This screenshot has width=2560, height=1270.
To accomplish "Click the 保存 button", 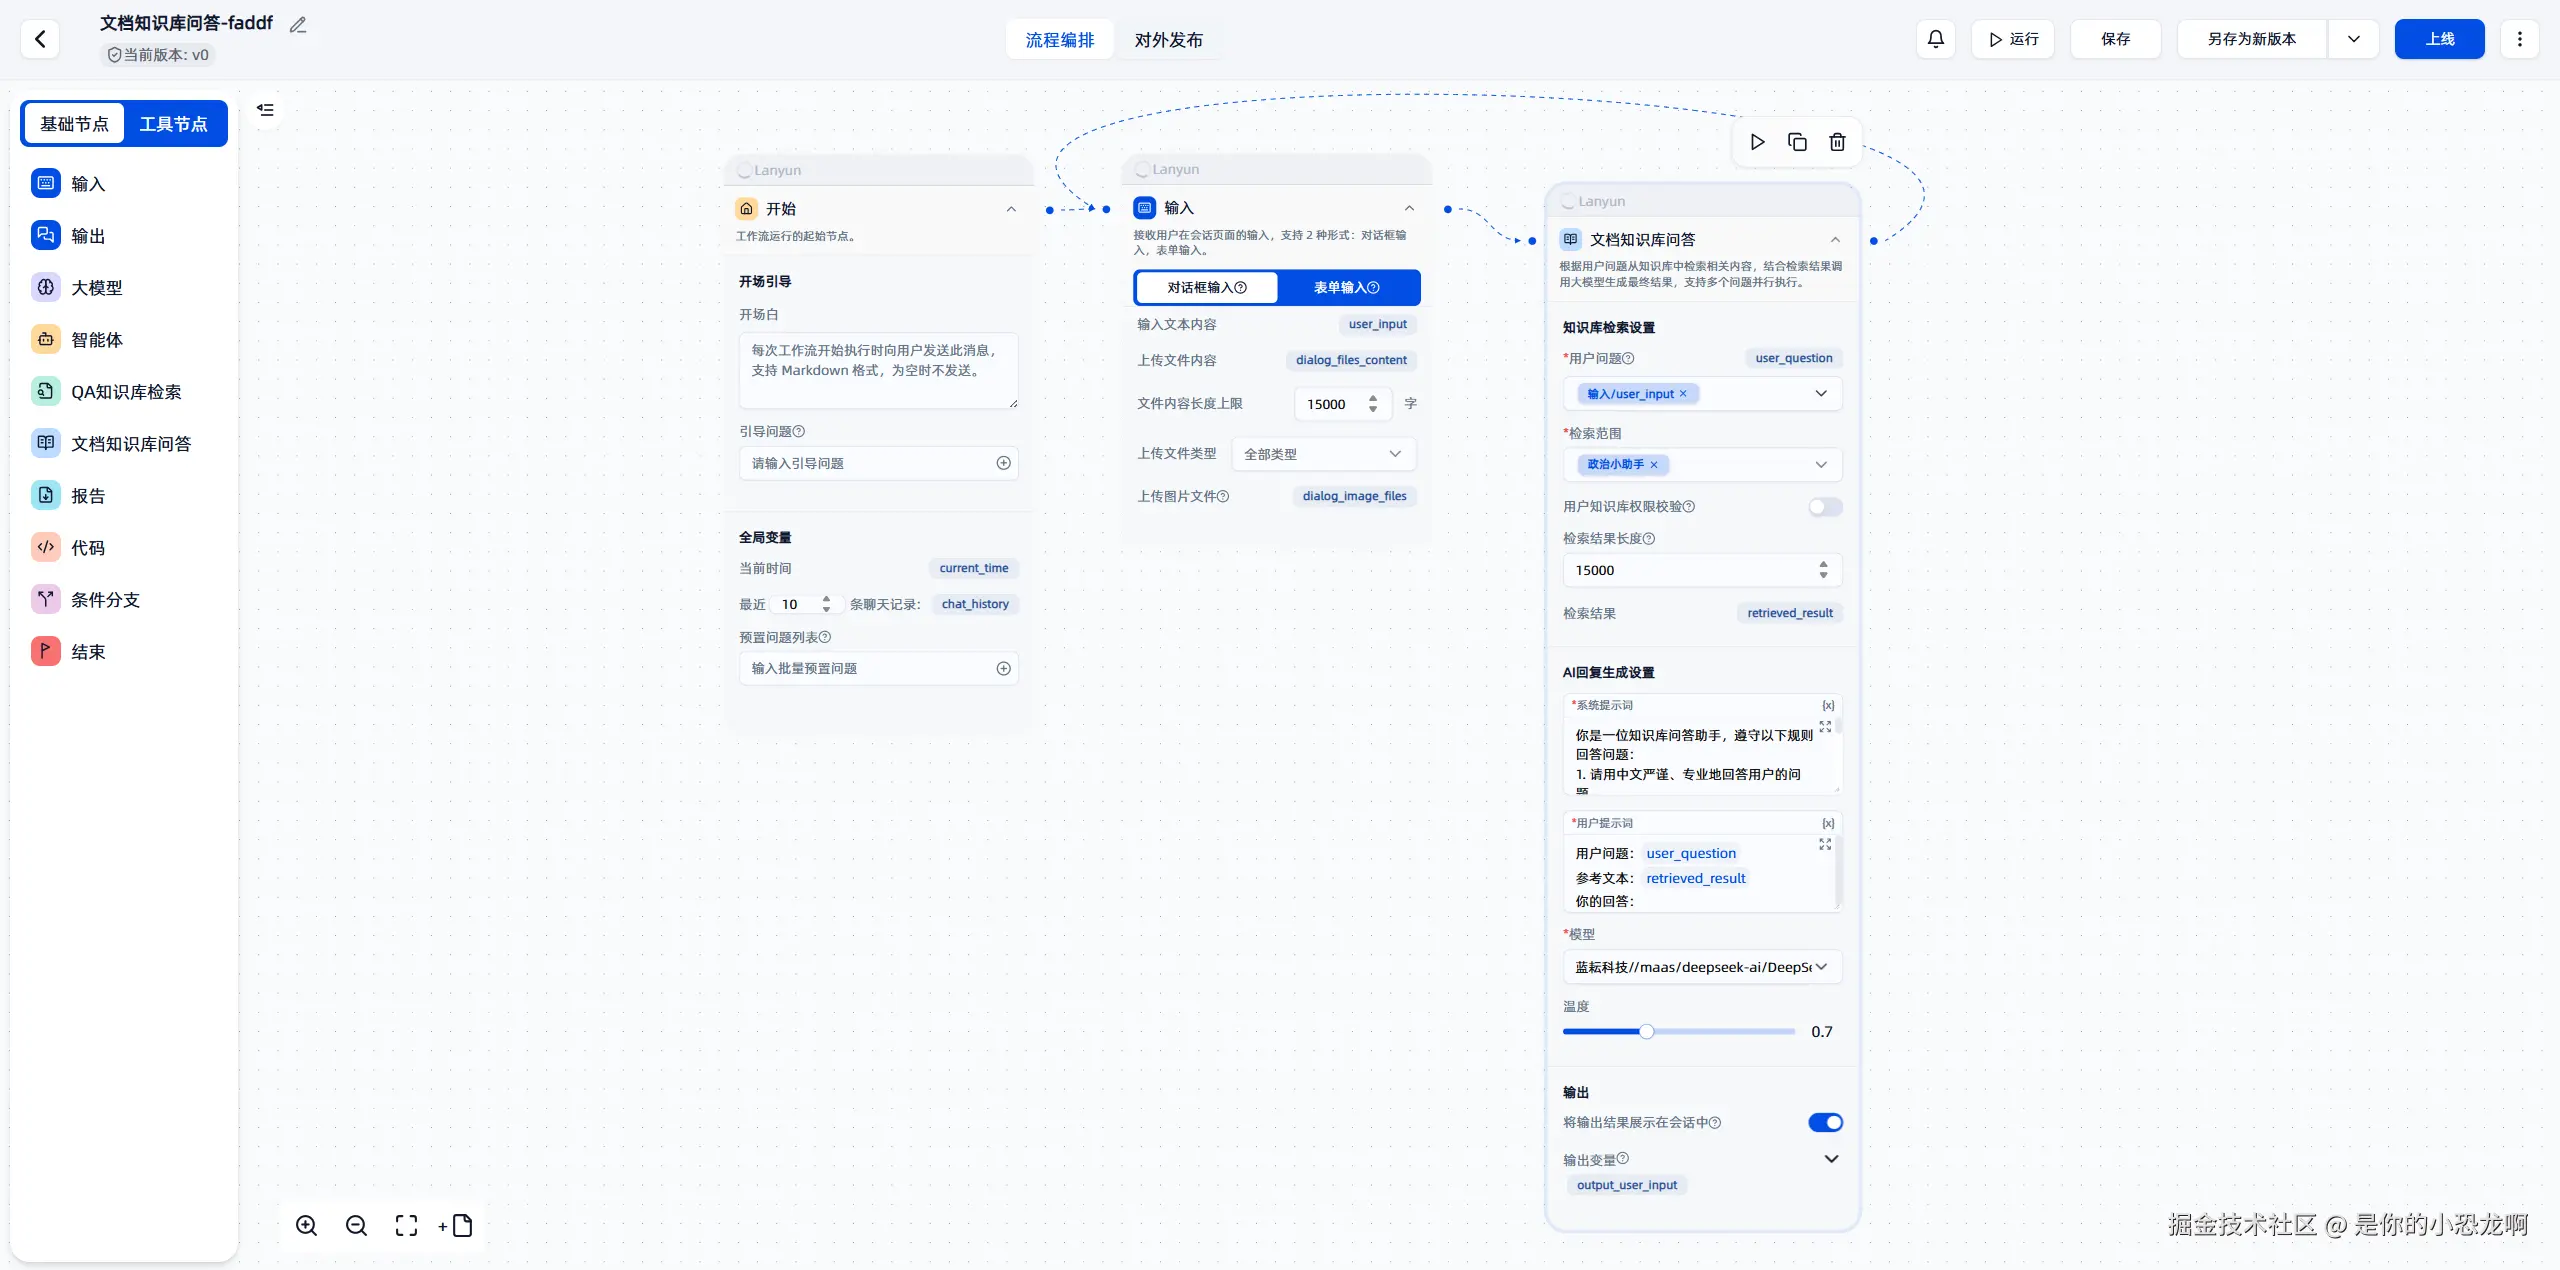I will [x=2115, y=39].
